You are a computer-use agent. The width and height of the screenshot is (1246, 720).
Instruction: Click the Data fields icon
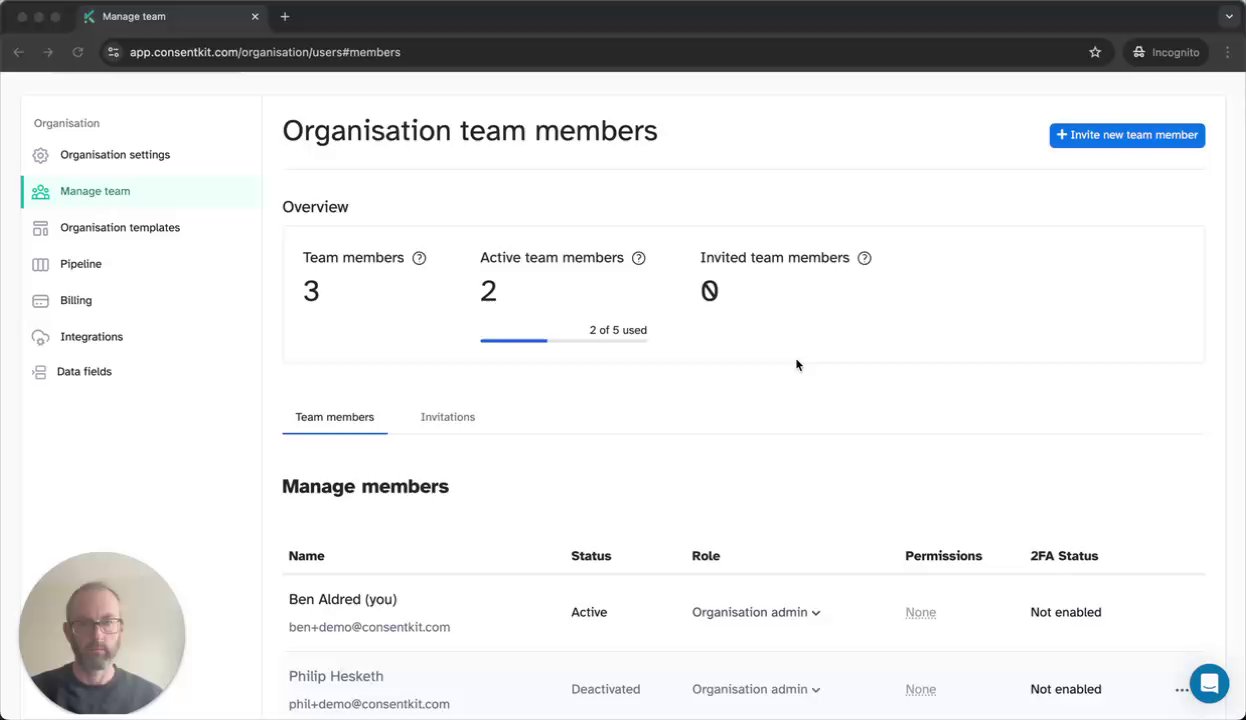(x=39, y=372)
